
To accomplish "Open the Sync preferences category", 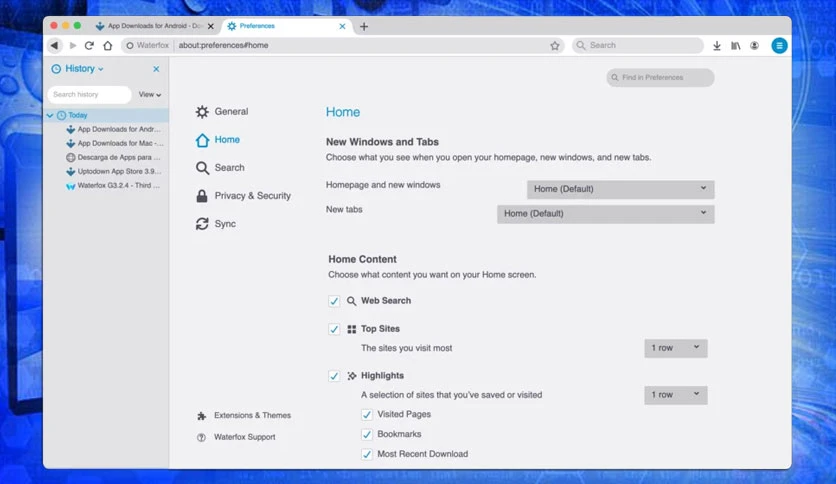I will pyautogui.click(x=216, y=224).
